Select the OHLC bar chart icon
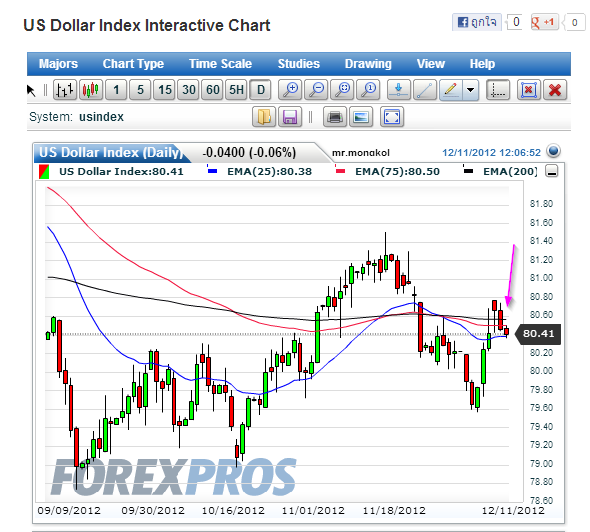This screenshot has height=532, width=590. [x=65, y=90]
